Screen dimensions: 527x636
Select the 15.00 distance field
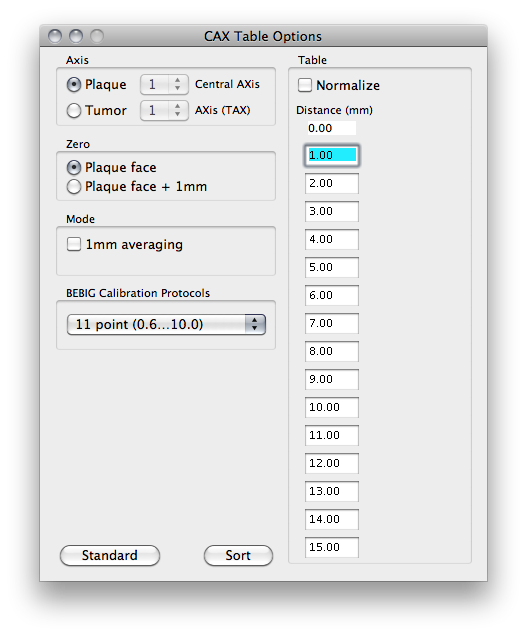click(x=332, y=547)
